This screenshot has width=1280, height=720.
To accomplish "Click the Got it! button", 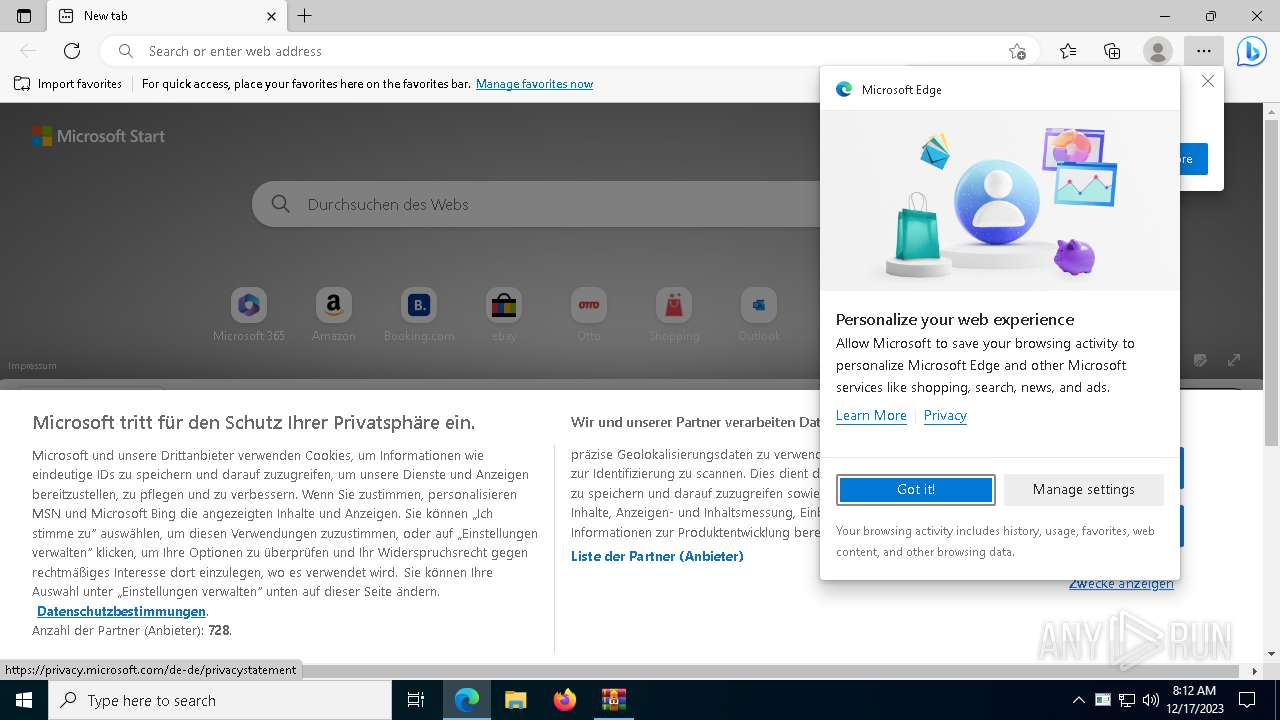I will 916,489.
